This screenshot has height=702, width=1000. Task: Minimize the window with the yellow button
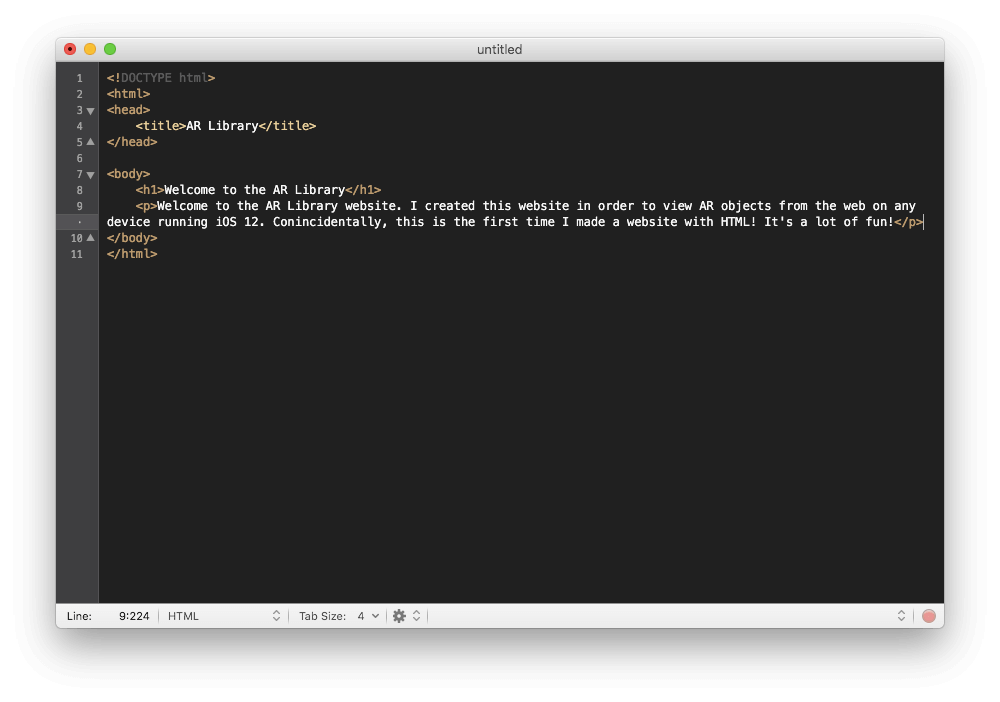tap(90, 49)
